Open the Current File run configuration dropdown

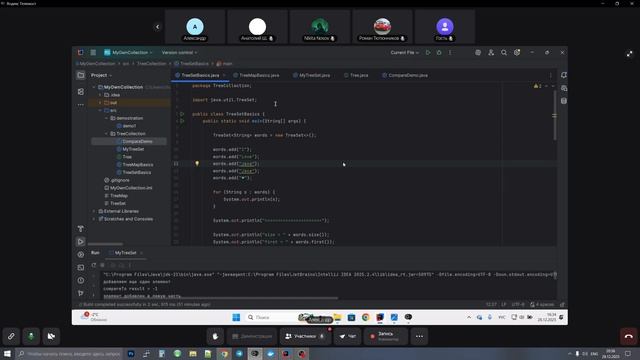[404, 53]
